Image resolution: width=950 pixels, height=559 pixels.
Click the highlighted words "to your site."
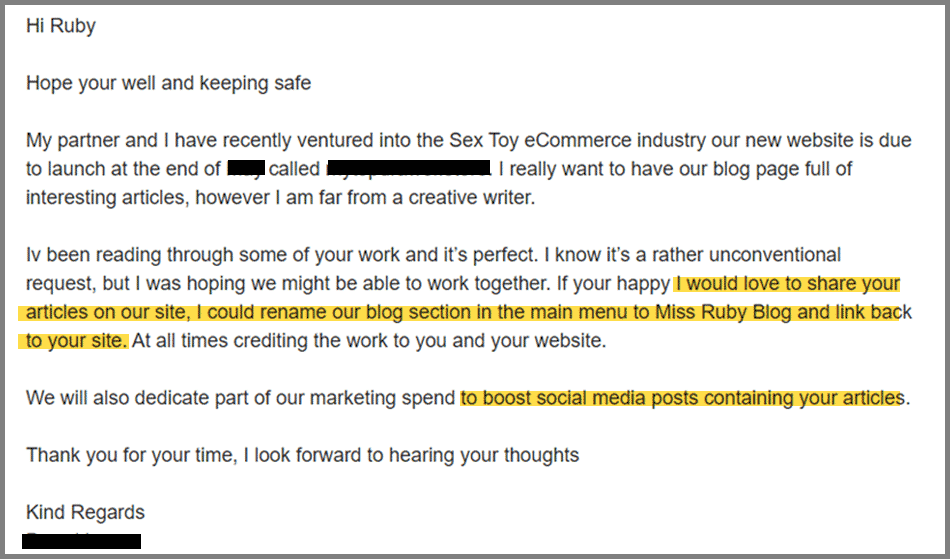click(x=77, y=340)
